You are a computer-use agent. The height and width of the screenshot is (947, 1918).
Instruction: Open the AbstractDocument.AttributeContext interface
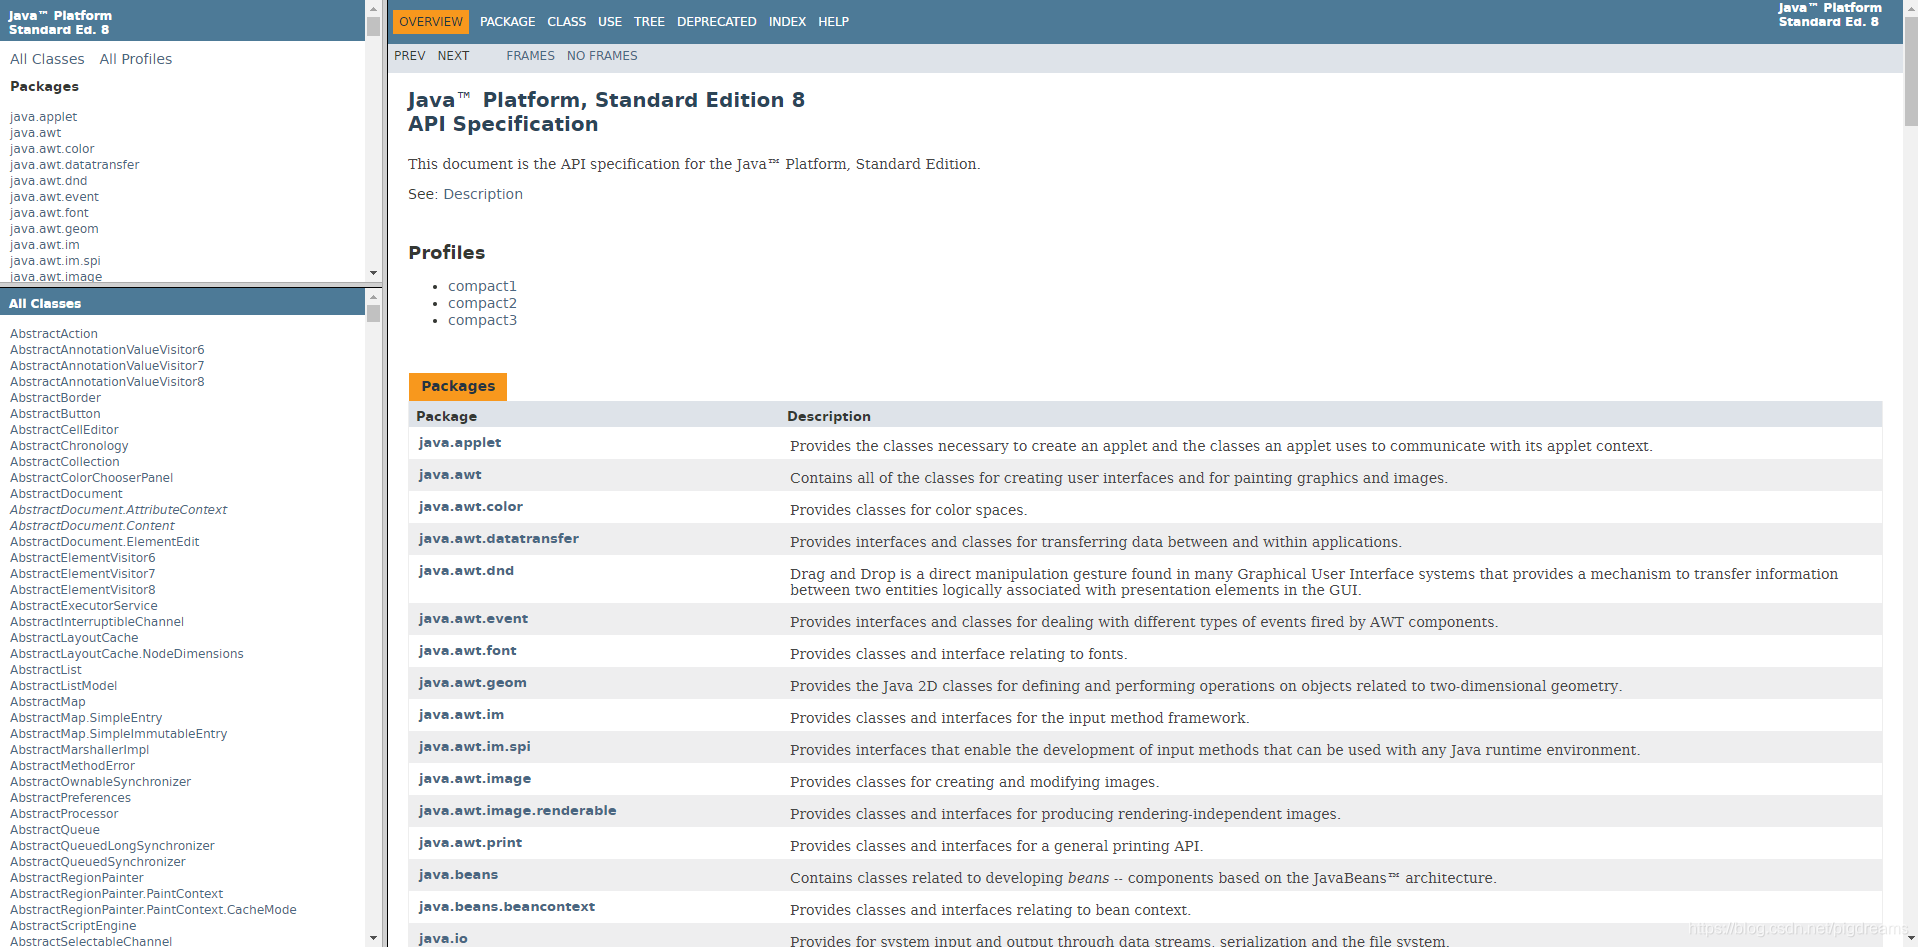coord(119,510)
